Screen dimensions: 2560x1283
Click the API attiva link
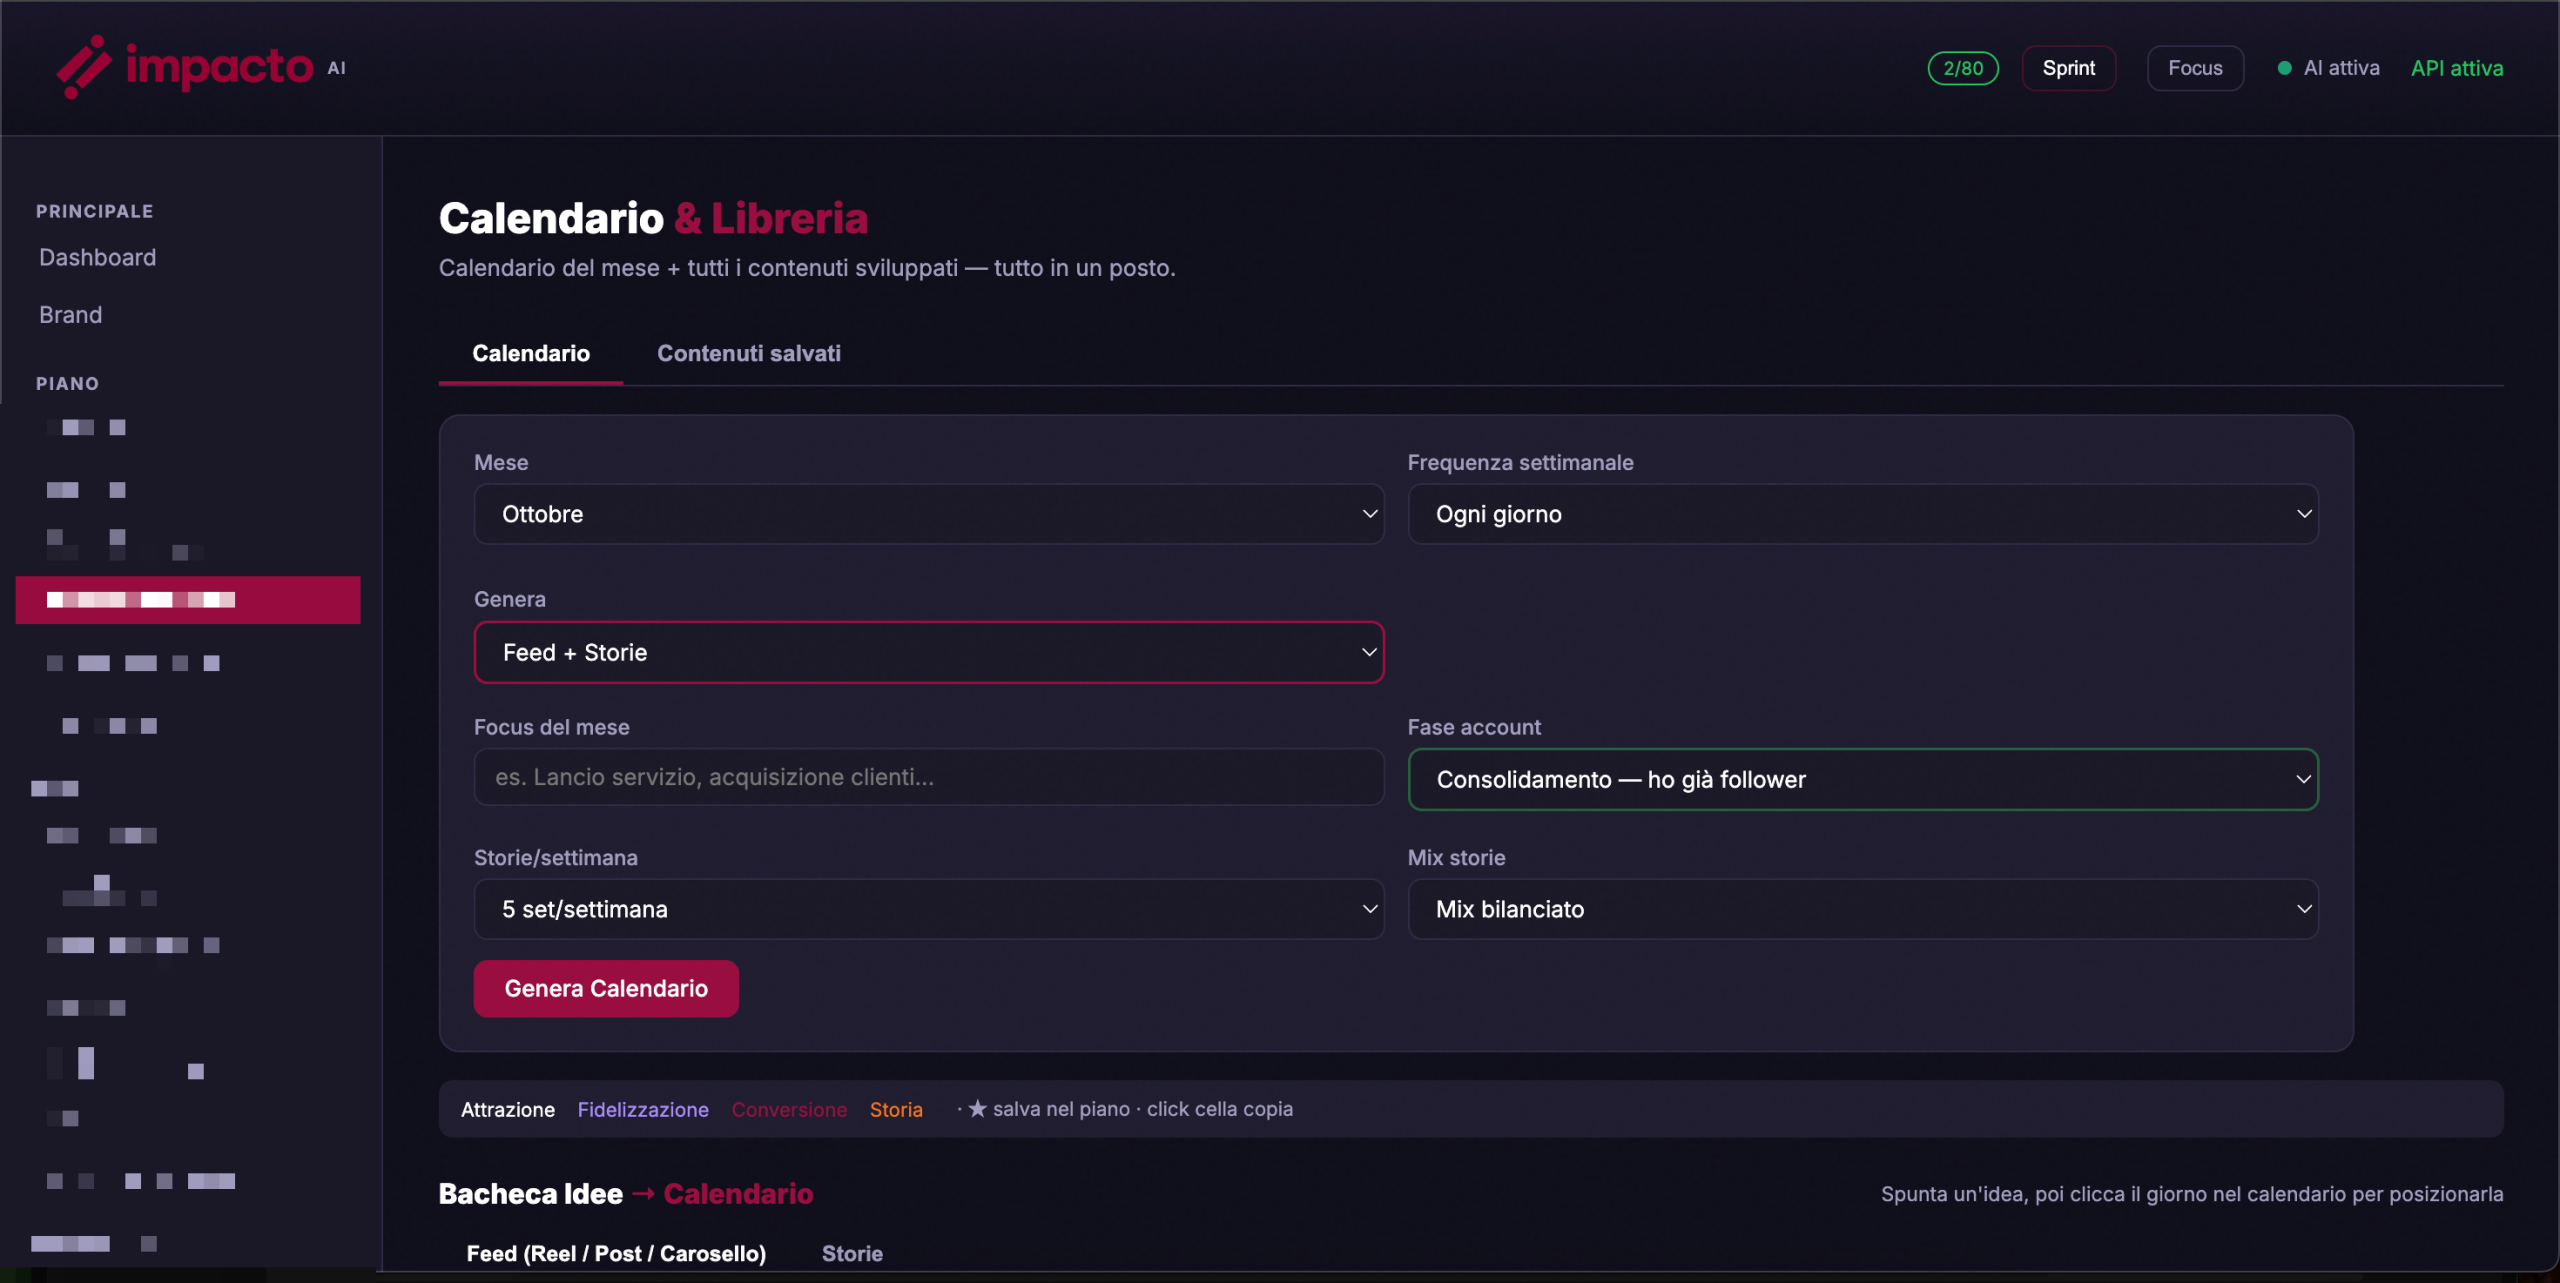pyautogui.click(x=2457, y=68)
